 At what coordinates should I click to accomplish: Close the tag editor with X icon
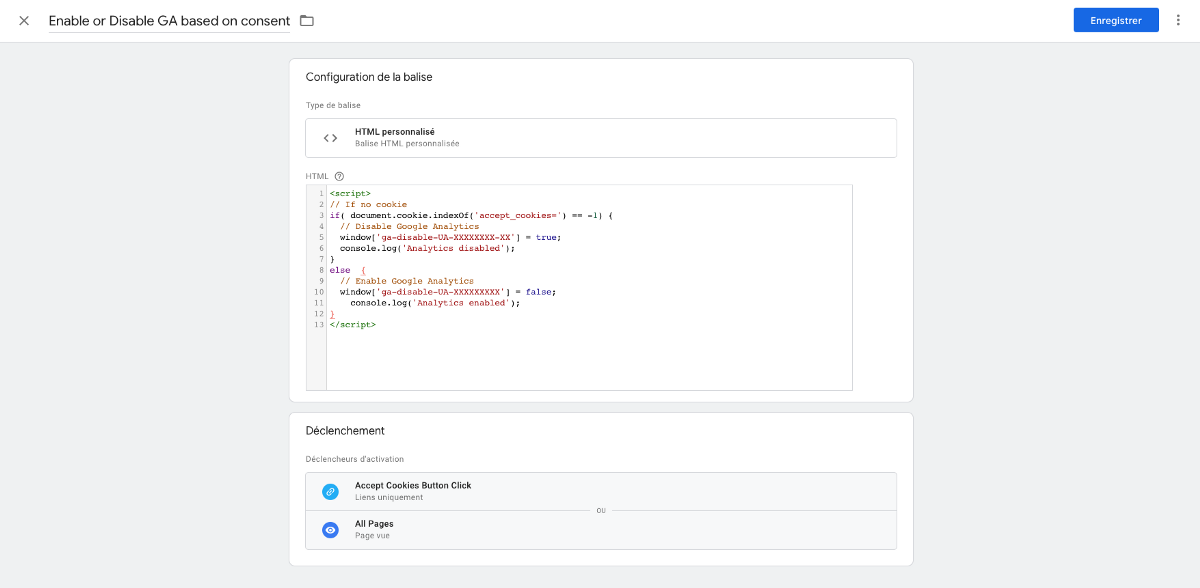24,21
